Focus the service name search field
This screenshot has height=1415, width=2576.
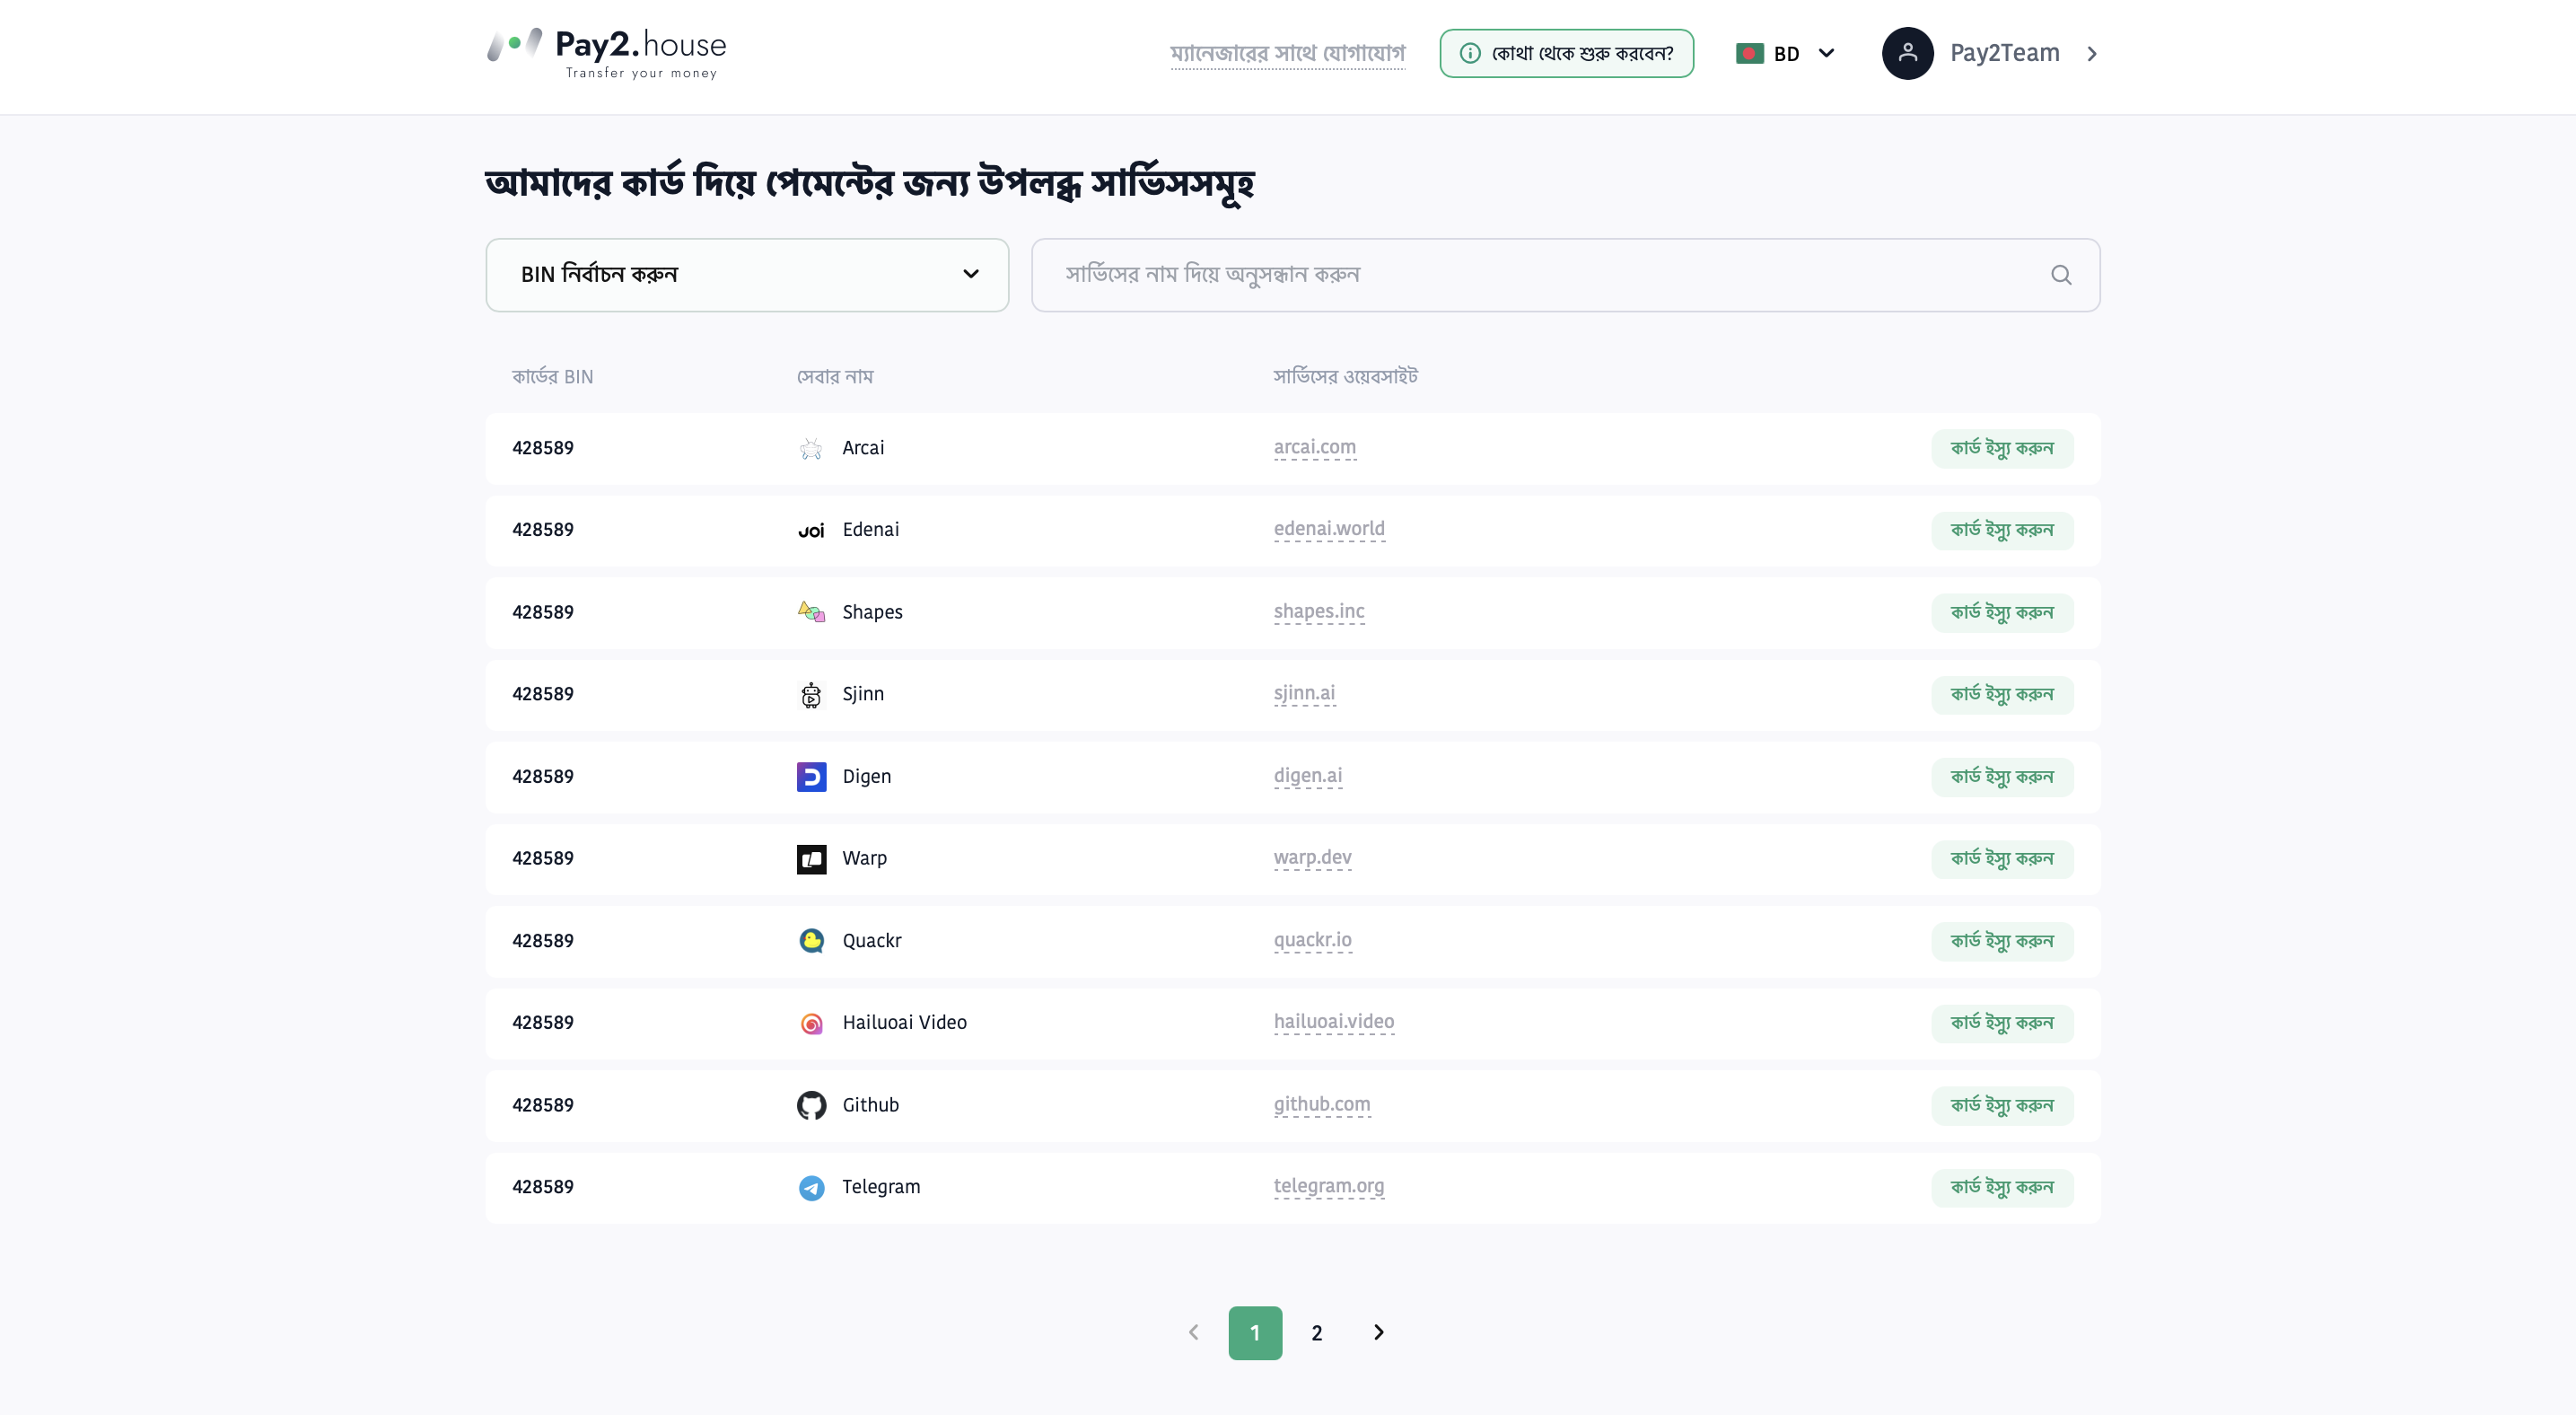coord(1565,275)
